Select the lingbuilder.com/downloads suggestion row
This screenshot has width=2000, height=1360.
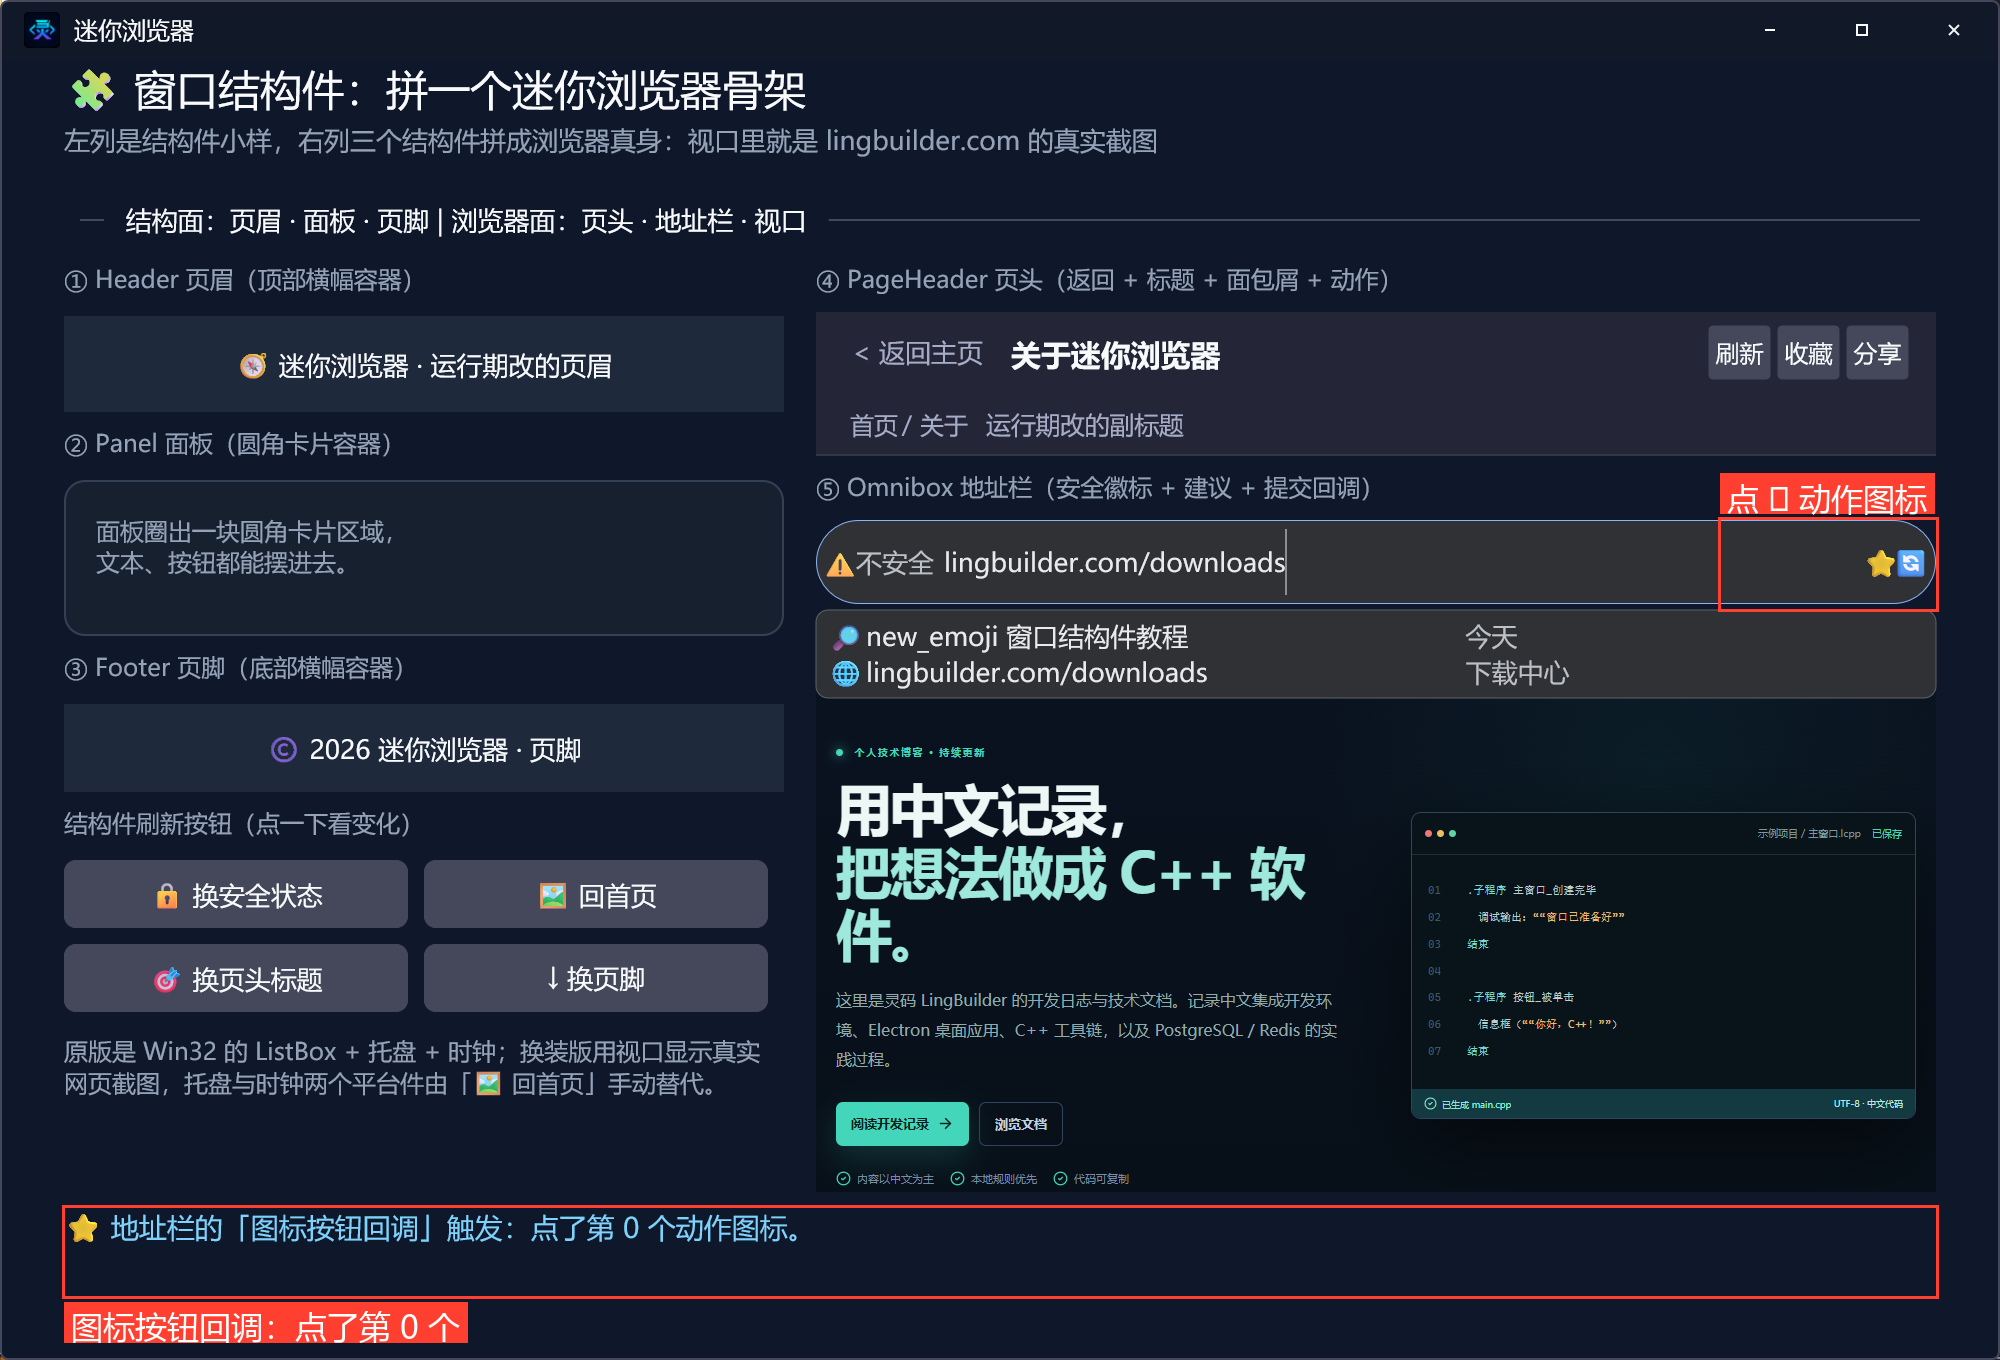(1376, 673)
